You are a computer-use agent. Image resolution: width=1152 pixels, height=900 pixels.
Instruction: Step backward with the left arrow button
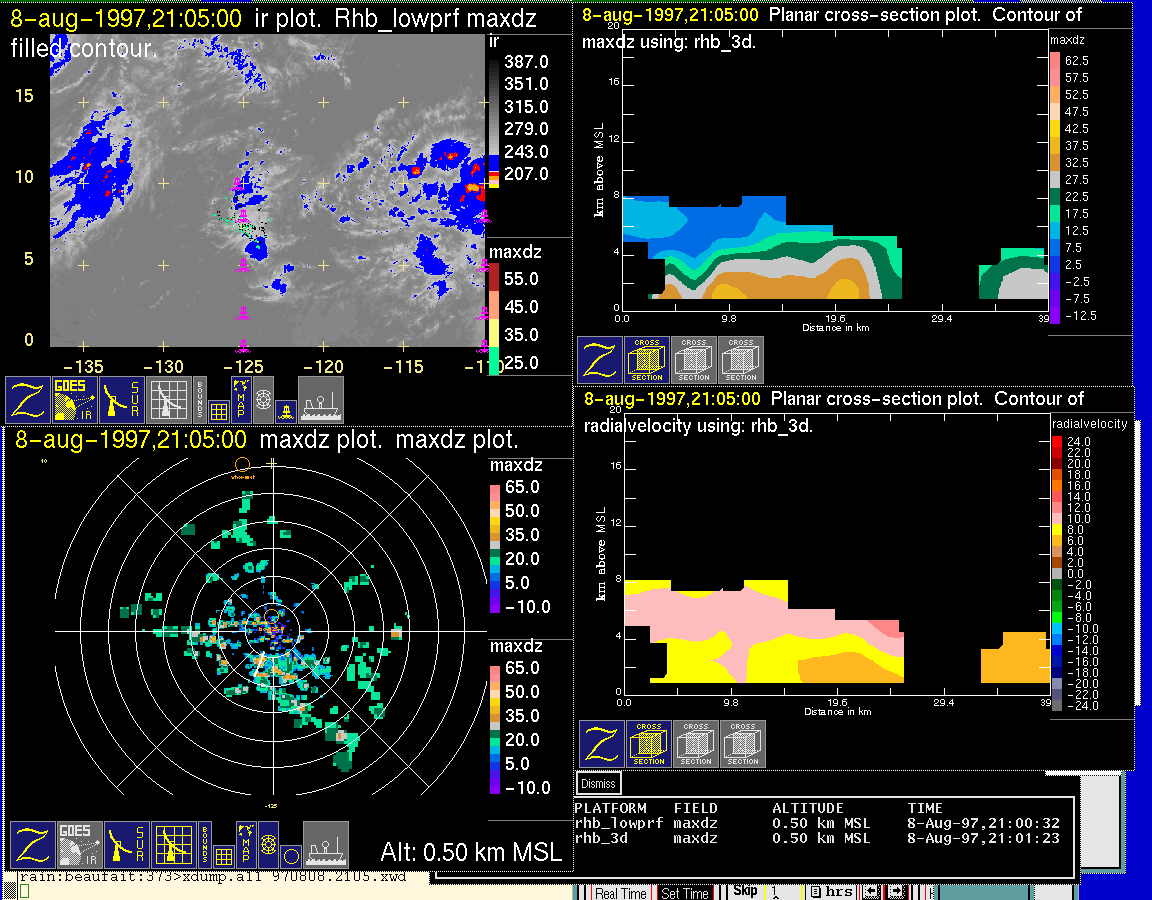tap(872, 892)
